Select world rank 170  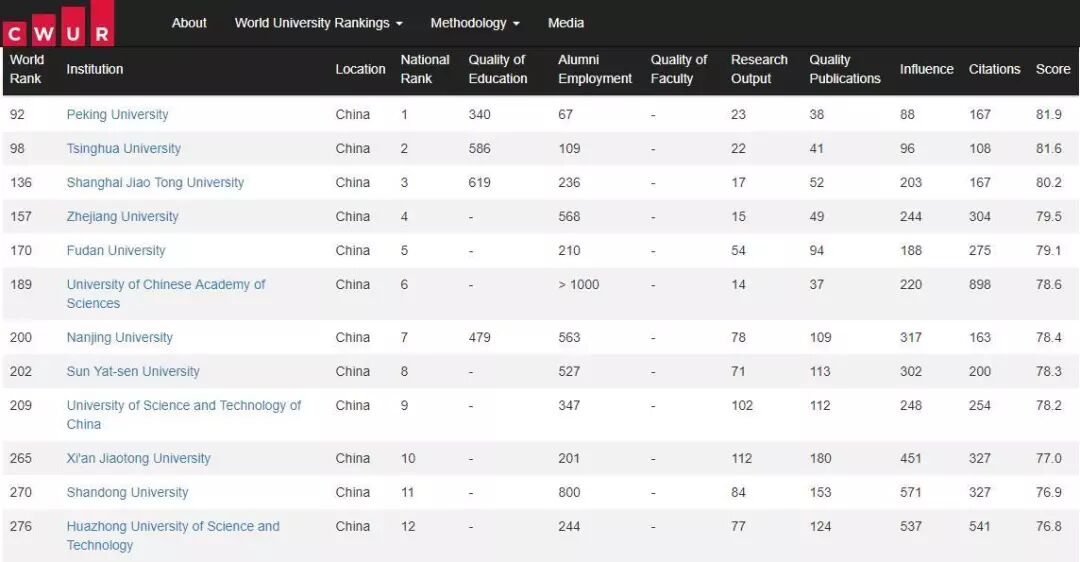21,250
